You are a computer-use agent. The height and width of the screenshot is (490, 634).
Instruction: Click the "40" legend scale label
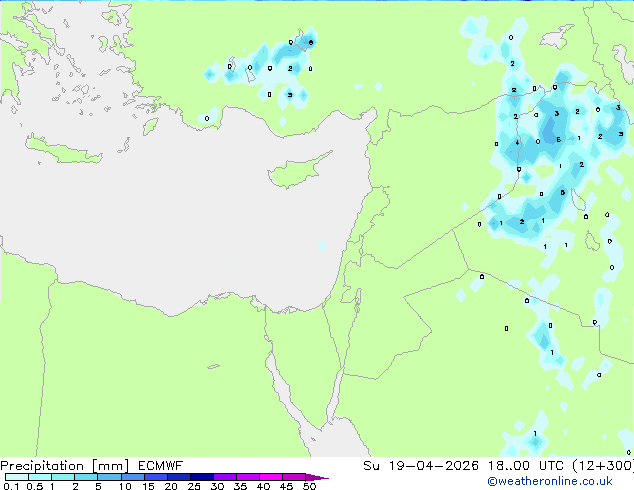[x=263, y=486]
